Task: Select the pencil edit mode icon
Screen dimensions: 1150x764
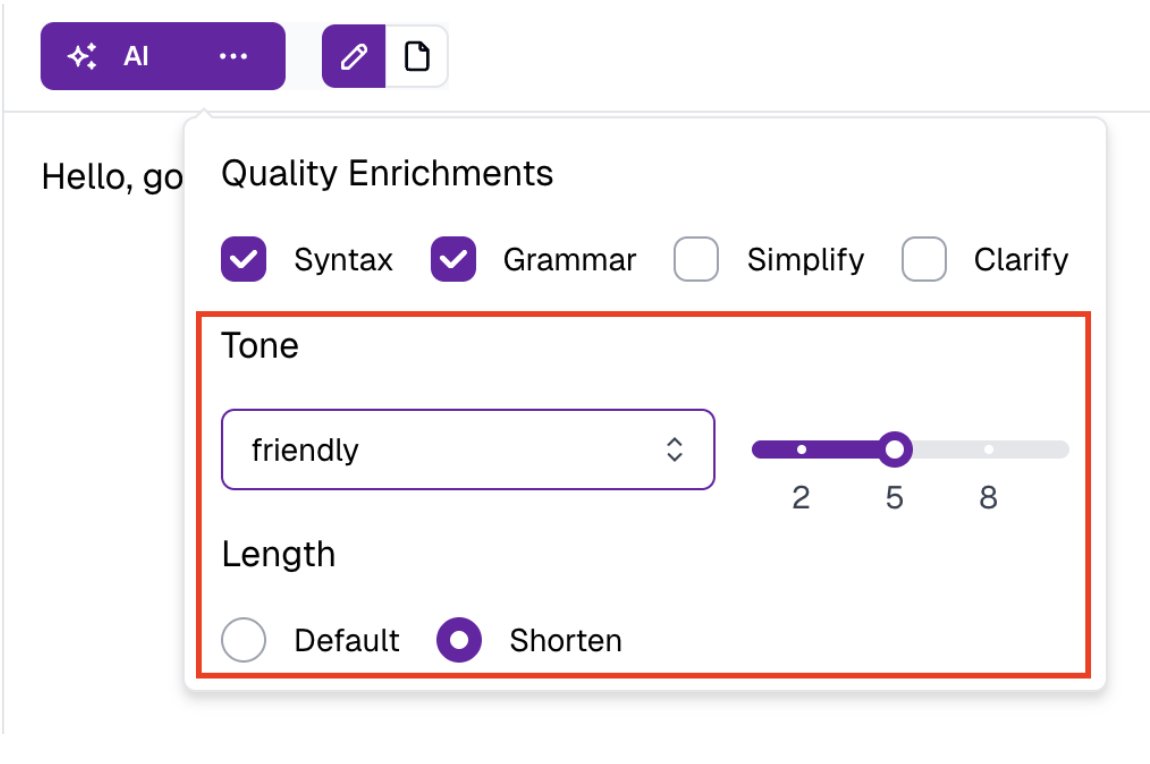Action: point(354,57)
